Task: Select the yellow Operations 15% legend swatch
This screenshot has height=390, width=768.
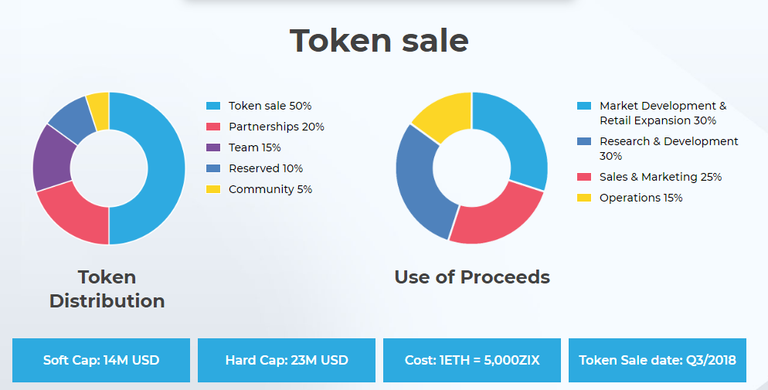Action: 584,198
